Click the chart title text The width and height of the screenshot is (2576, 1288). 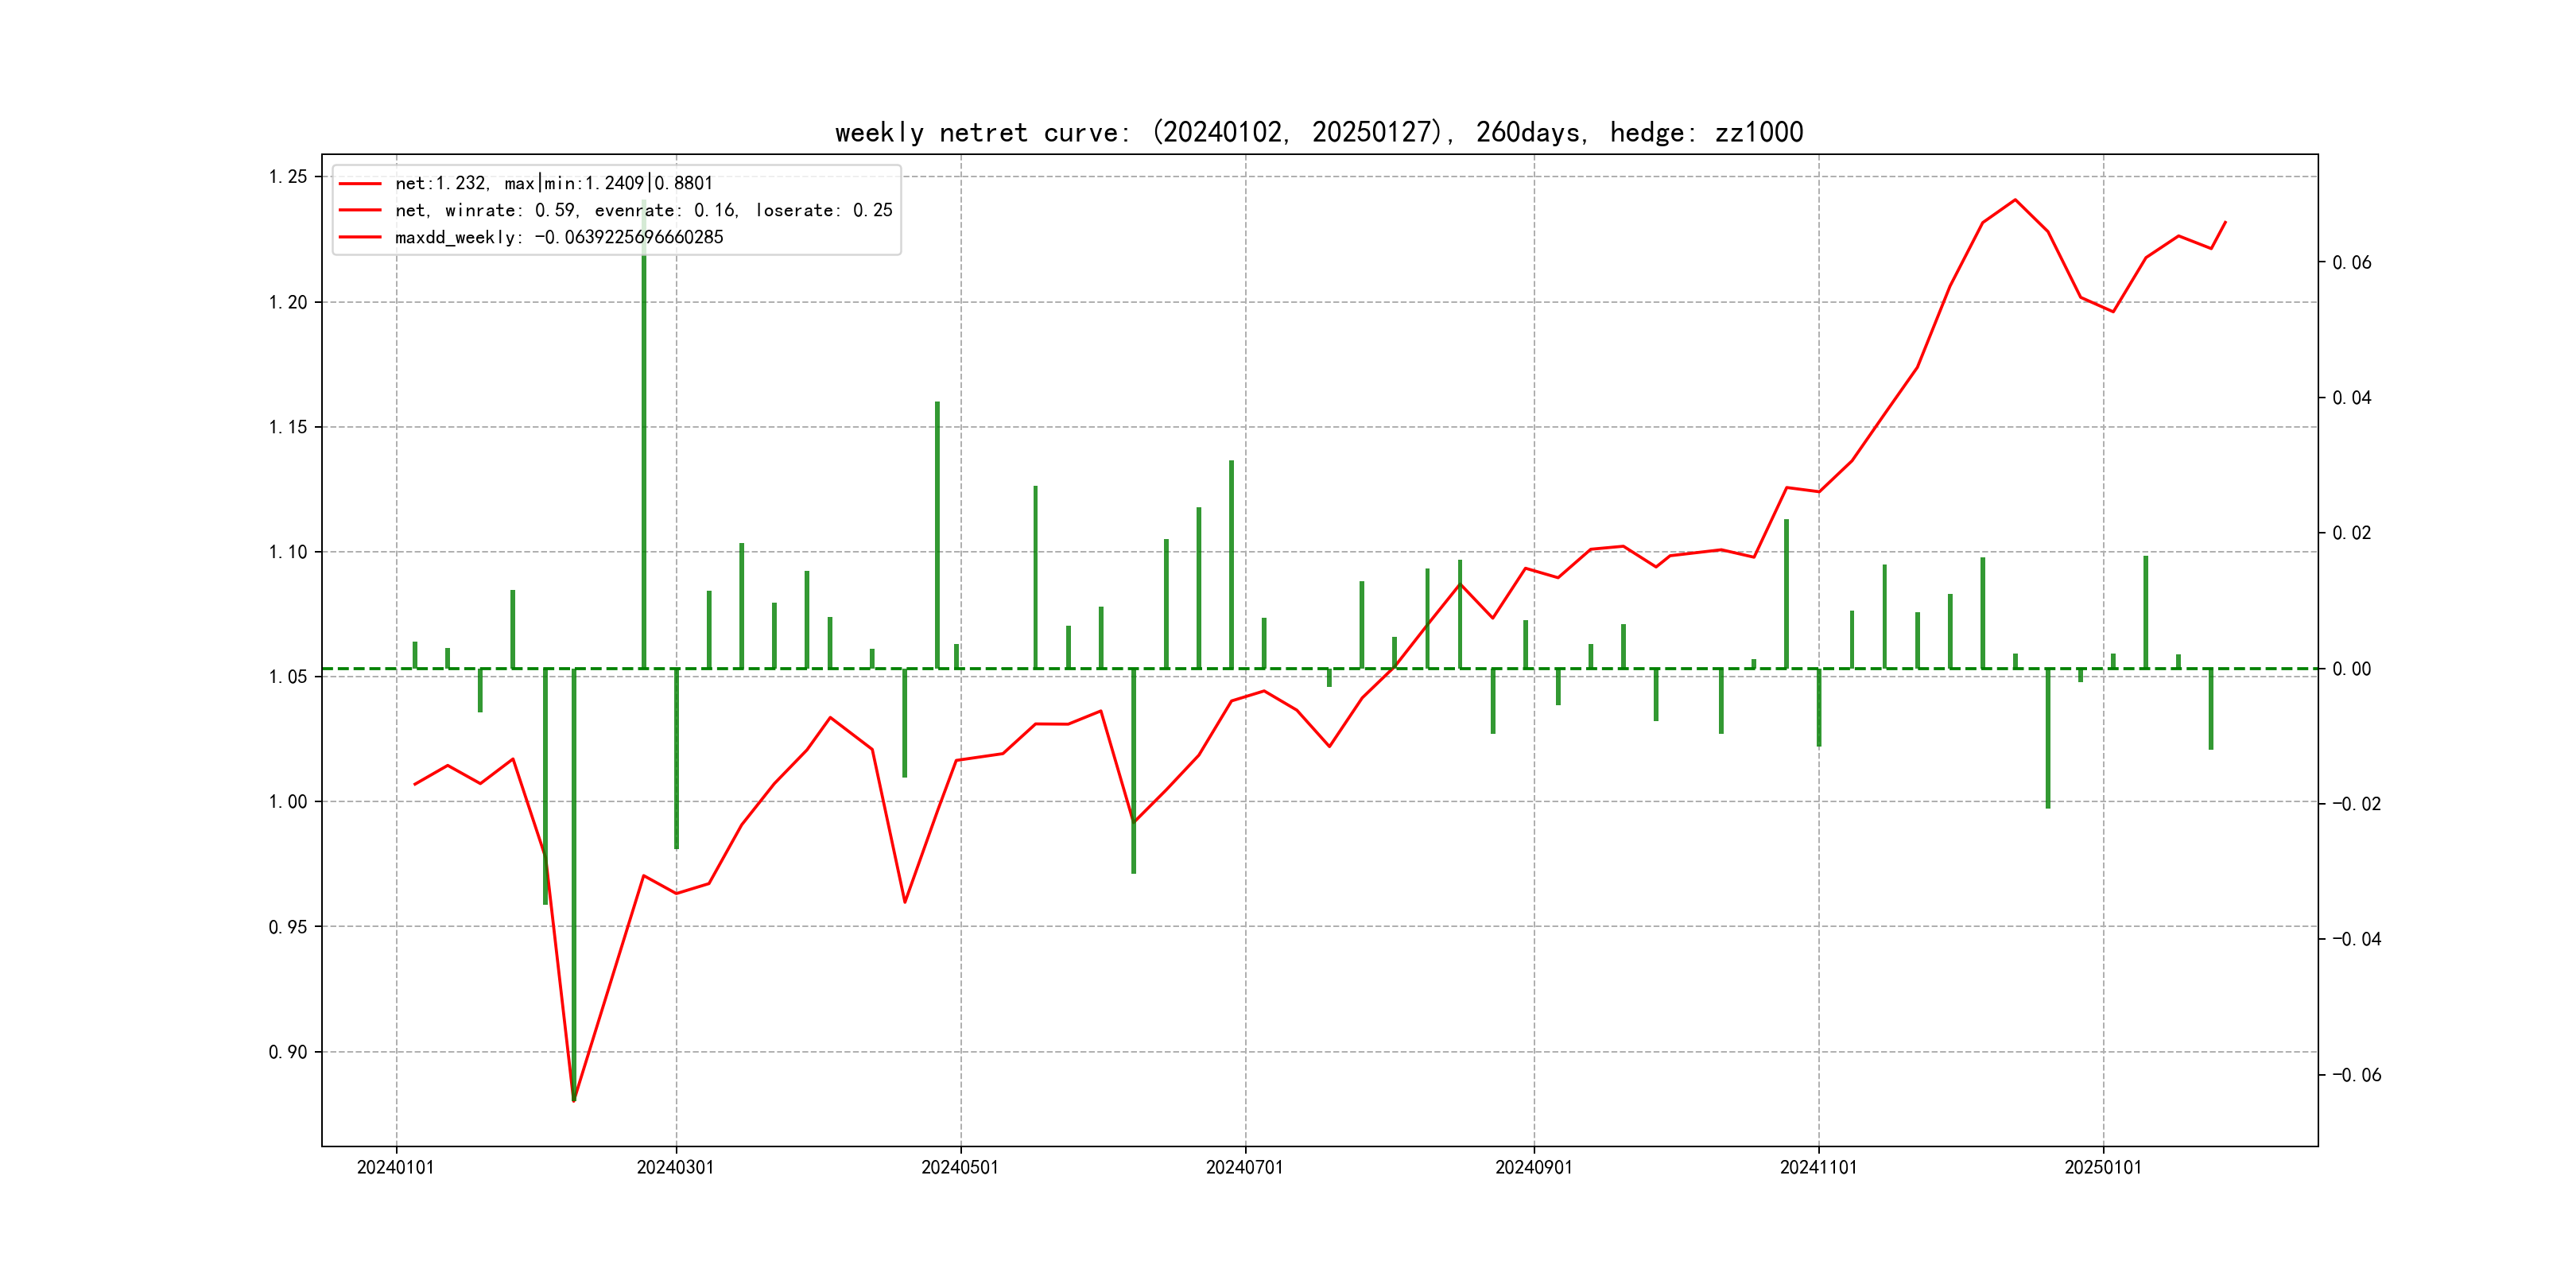[x=1318, y=133]
